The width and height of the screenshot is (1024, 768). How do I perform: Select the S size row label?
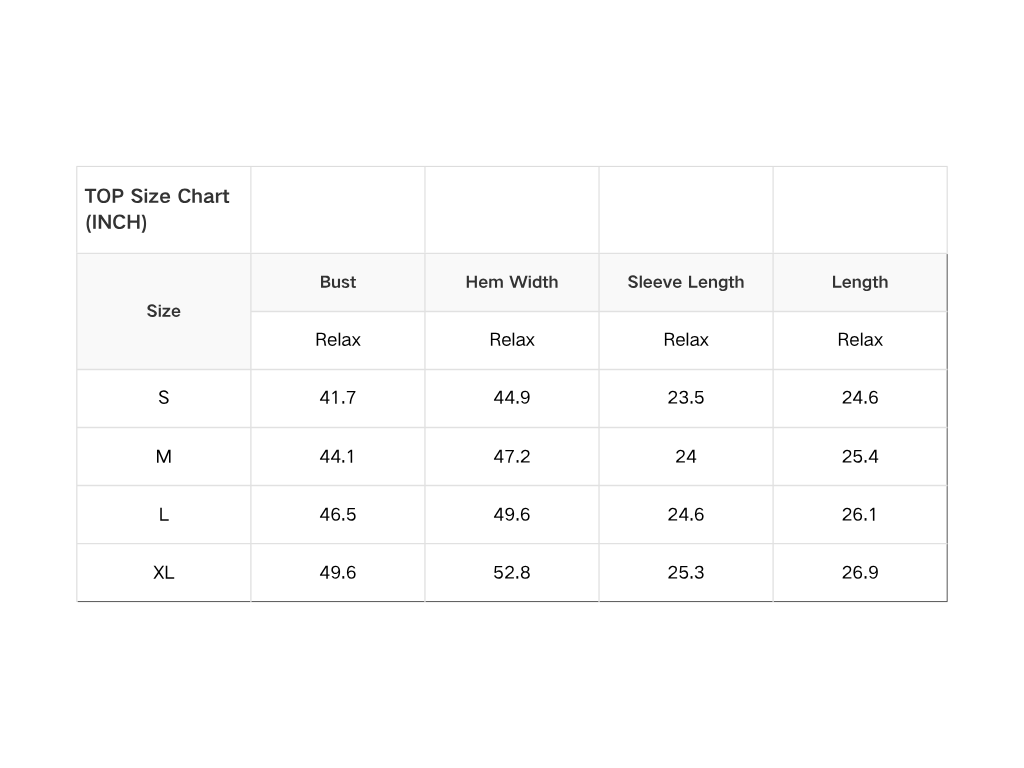click(x=164, y=398)
